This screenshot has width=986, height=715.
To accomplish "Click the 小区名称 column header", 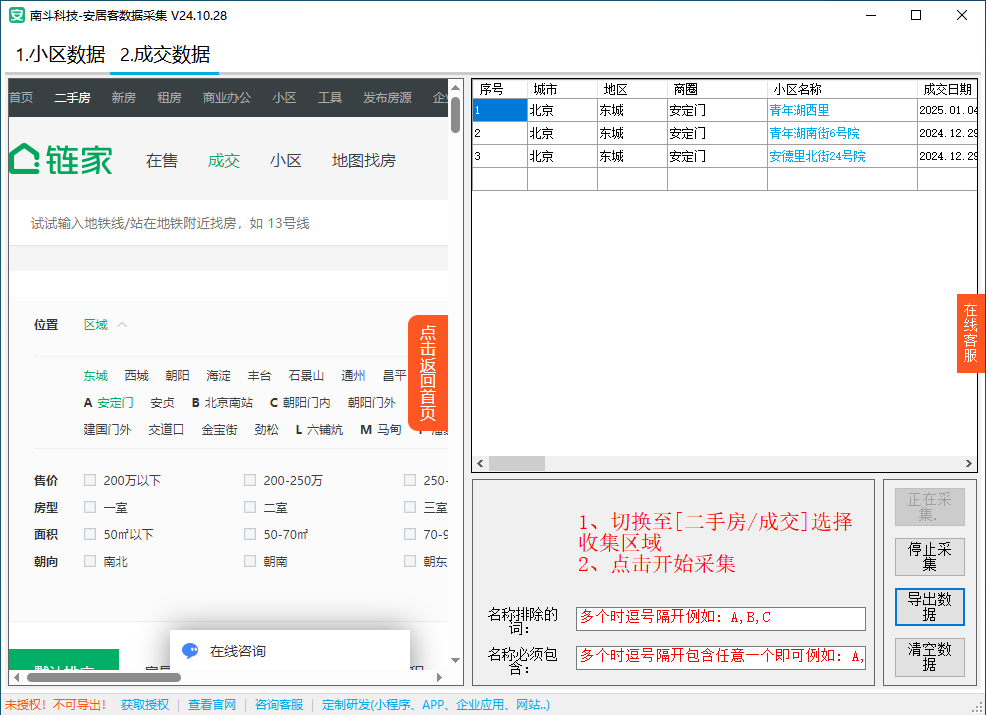I will point(842,89).
